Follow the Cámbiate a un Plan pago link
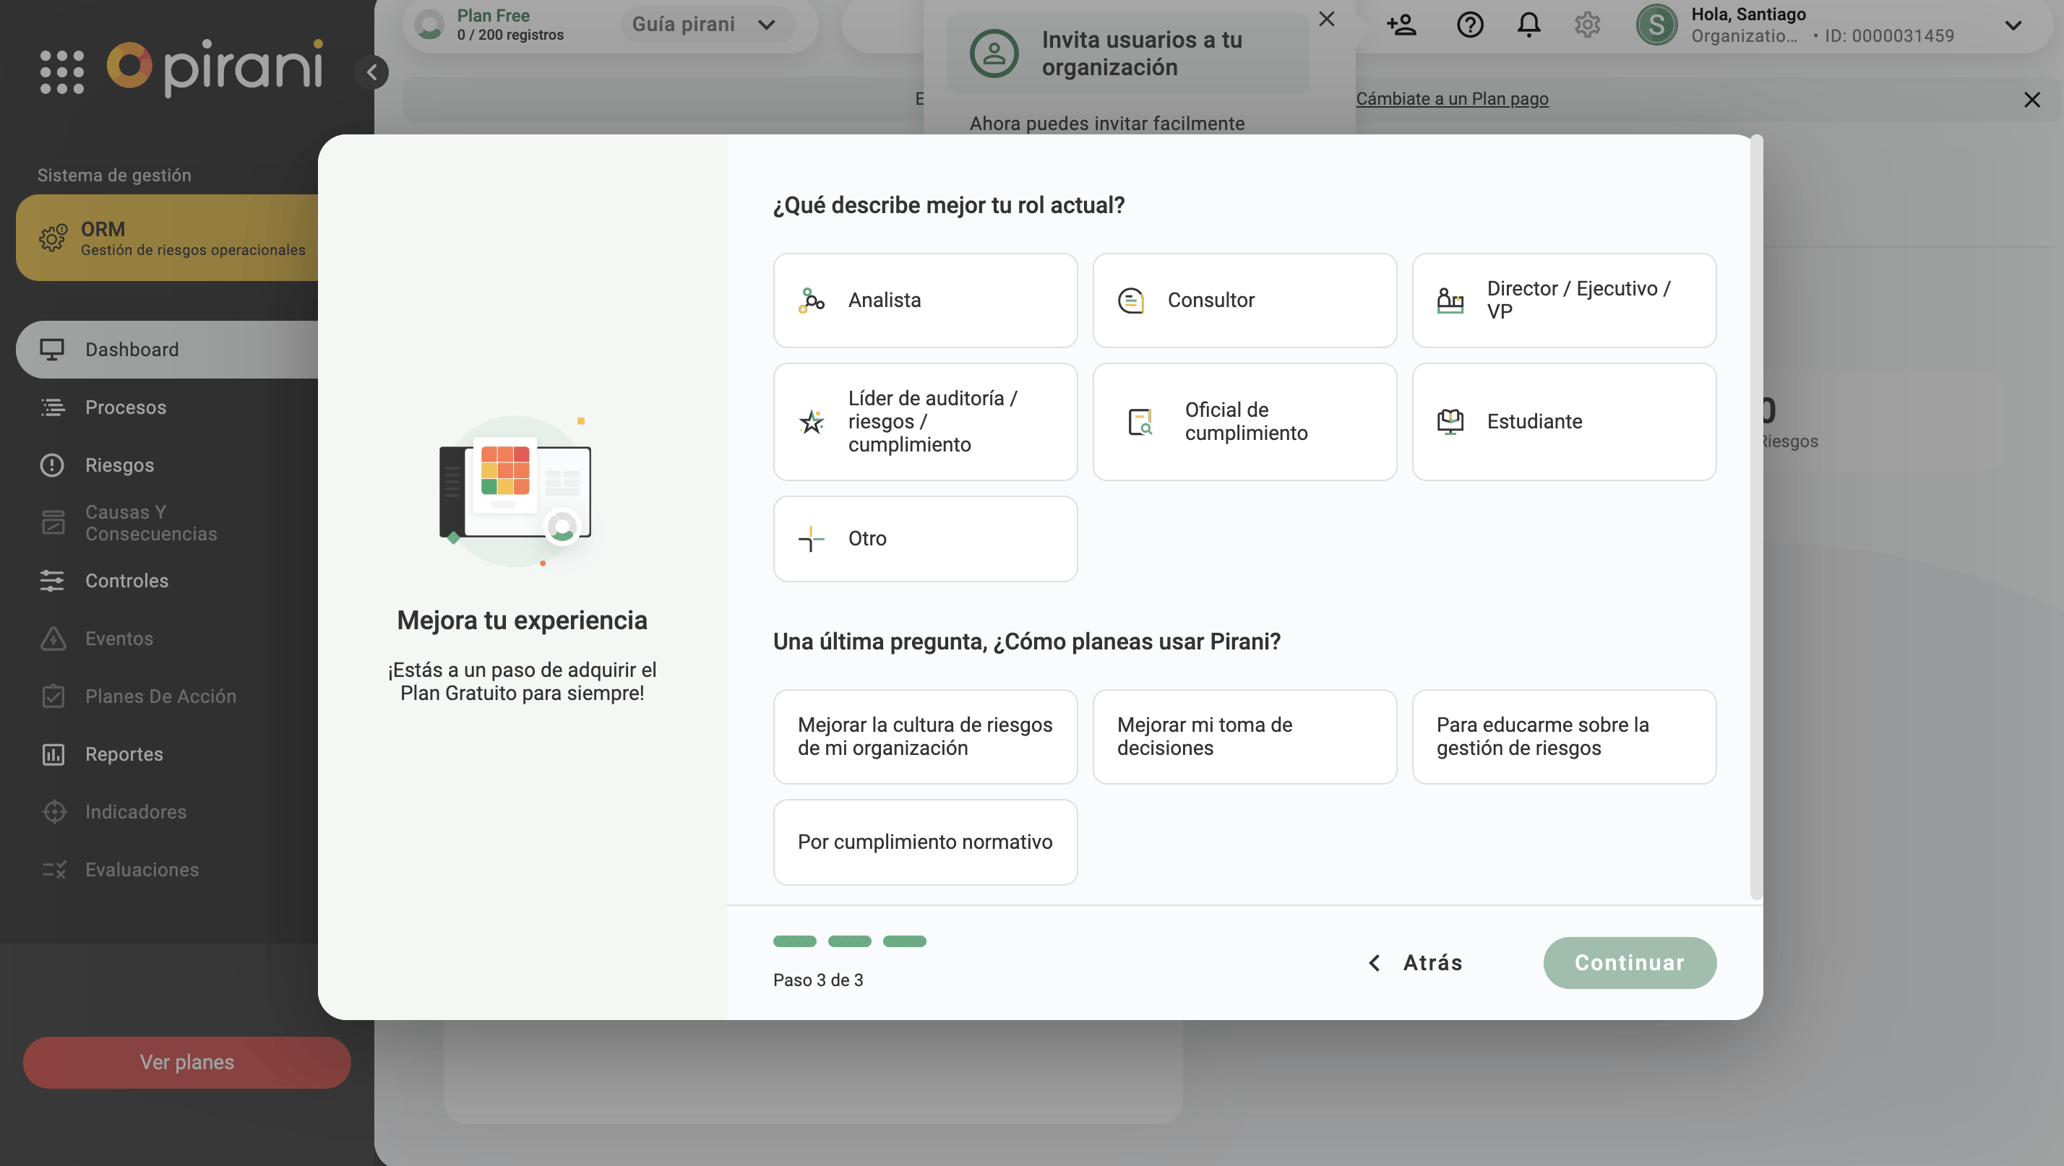 pyautogui.click(x=1452, y=98)
